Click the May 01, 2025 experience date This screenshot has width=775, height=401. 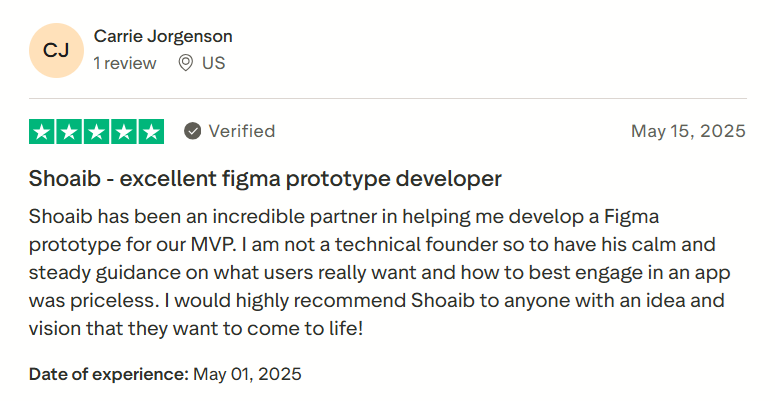click(247, 374)
